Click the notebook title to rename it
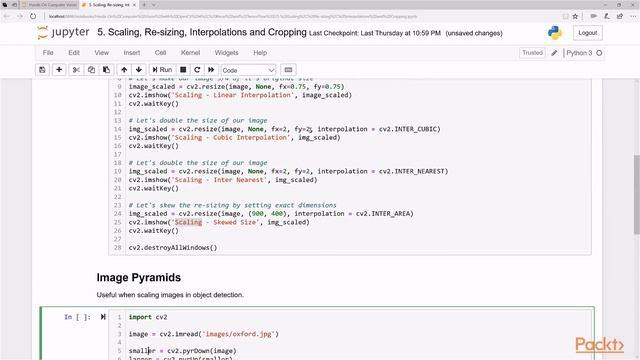 [x=202, y=32]
